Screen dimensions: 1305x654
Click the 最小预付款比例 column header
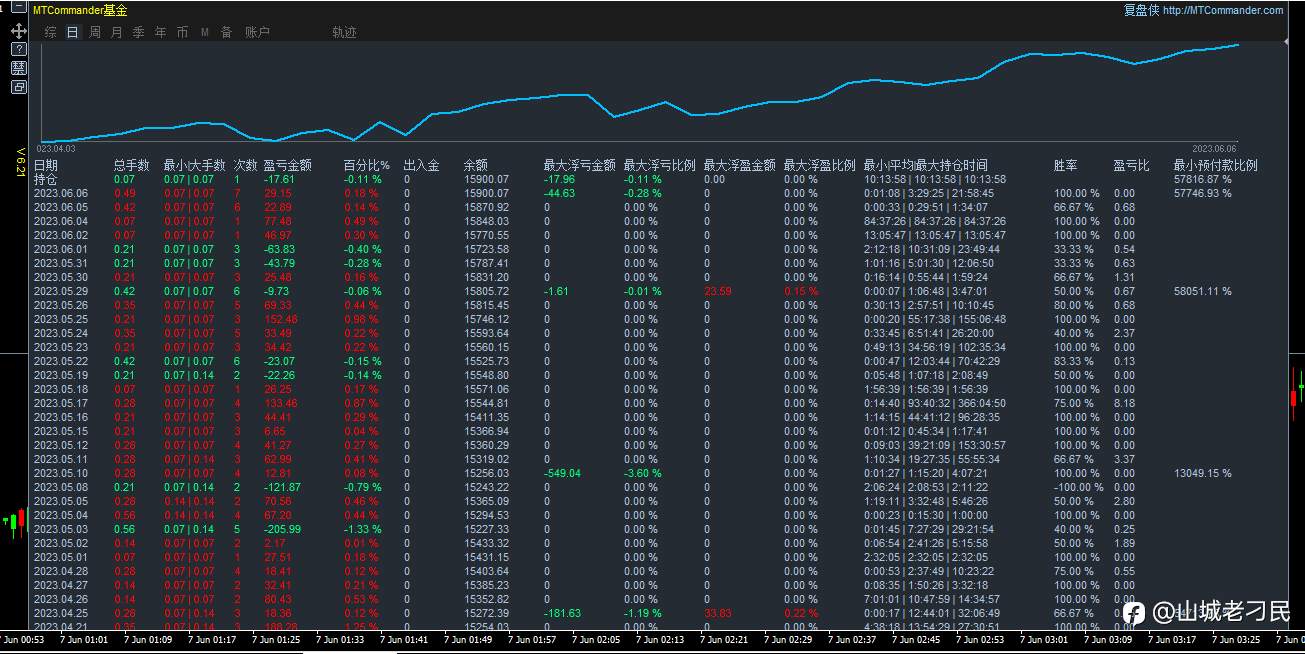coord(1216,165)
